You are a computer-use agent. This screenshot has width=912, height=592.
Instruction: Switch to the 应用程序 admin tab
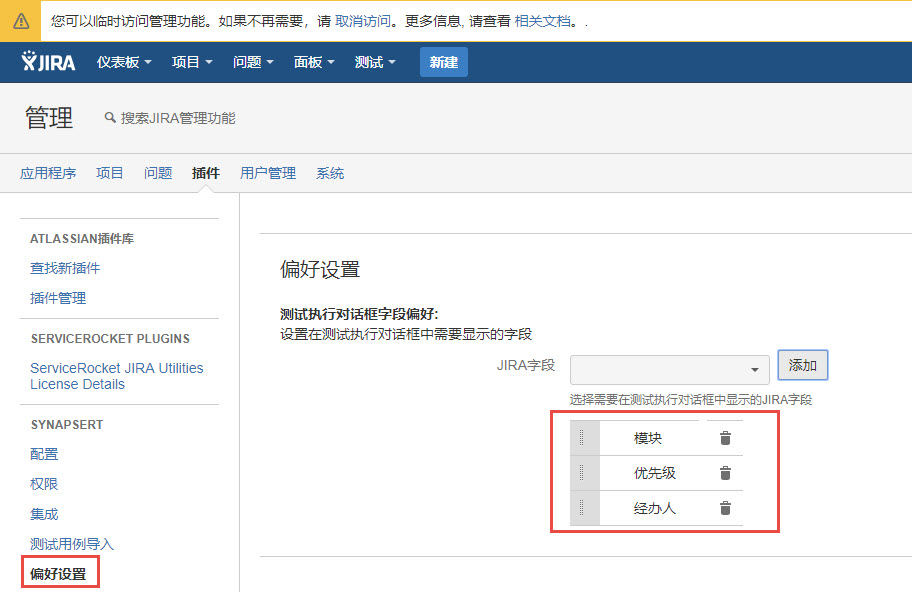pos(48,173)
